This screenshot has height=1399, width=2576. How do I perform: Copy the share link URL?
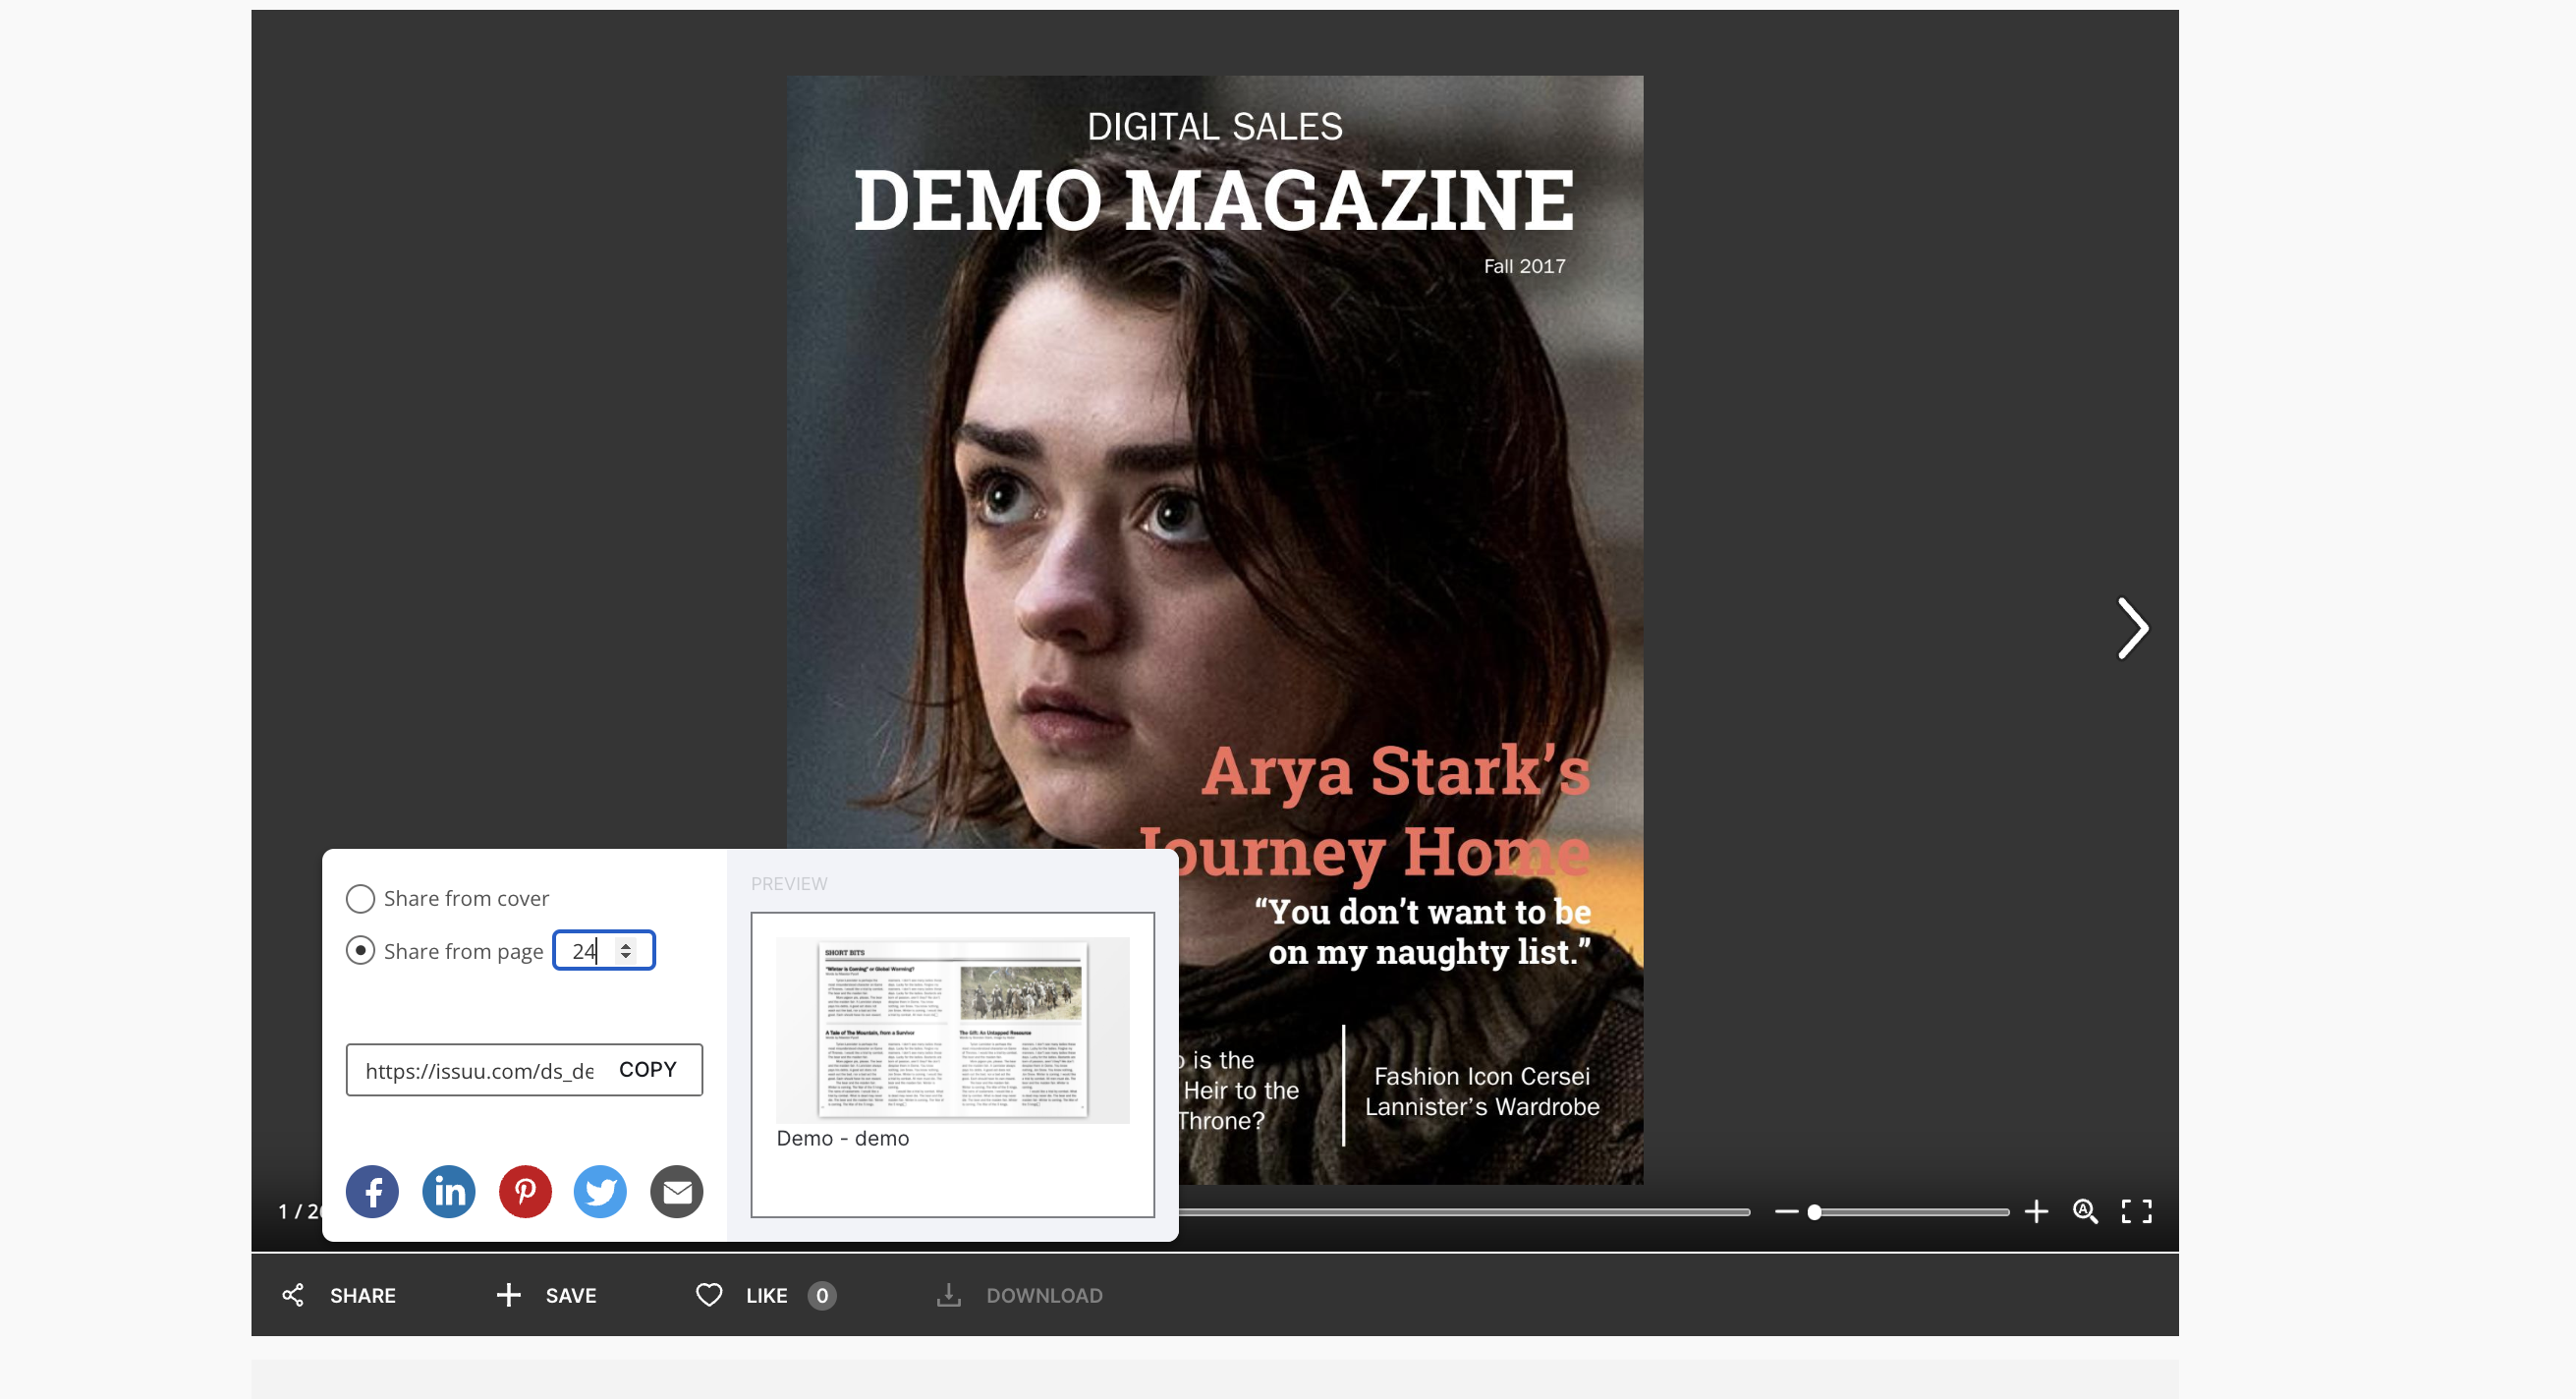point(647,1069)
